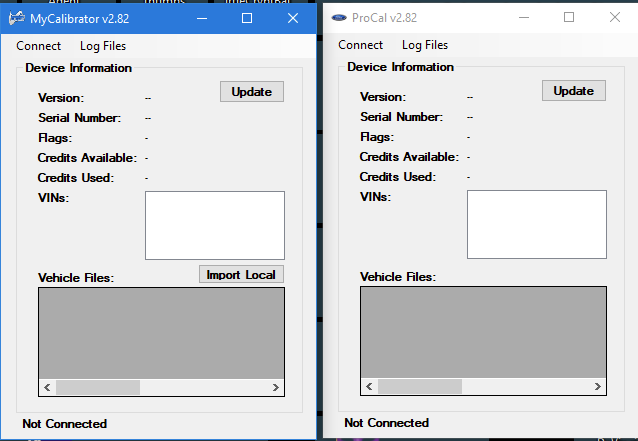
Task: Close the ProCal window
Action: [x=615, y=17]
